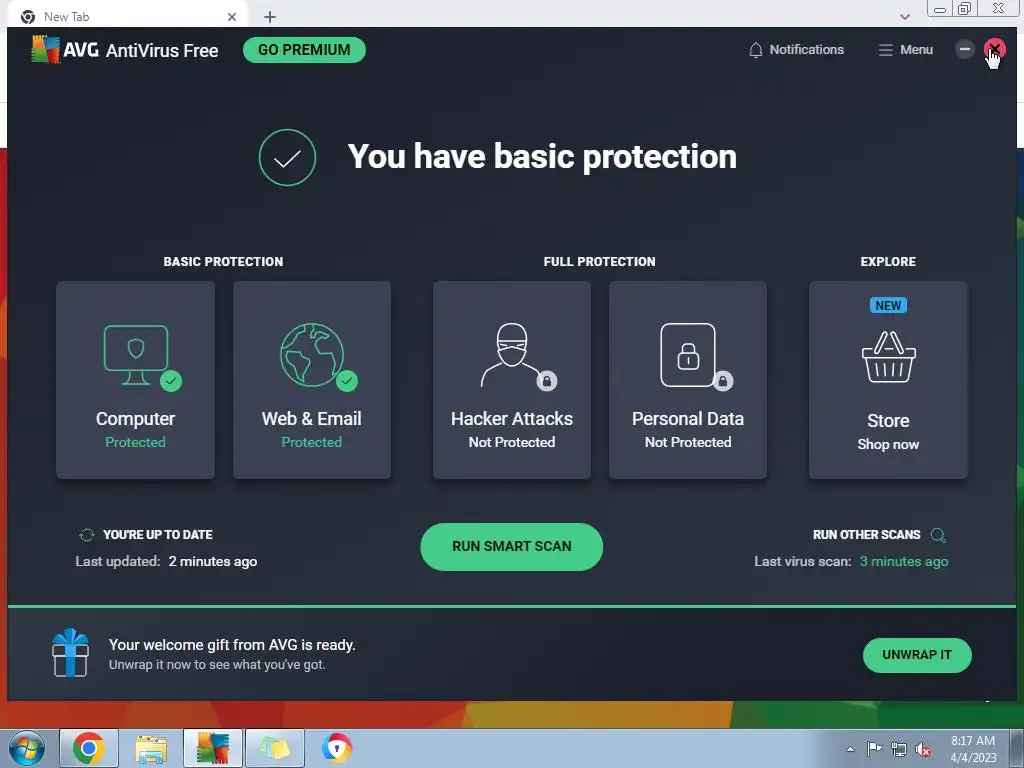Click the GO PREMIUM button
The height and width of the screenshot is (768, 1024).
pos(304,50)
